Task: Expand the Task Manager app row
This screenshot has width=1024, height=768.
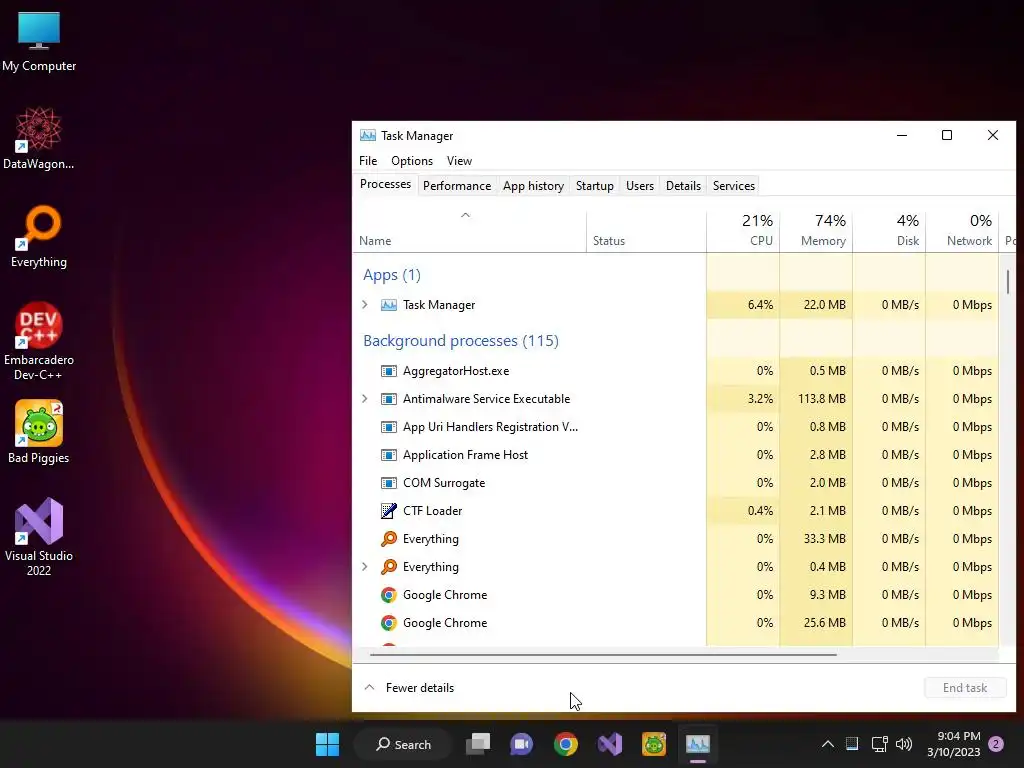Action: (x=365, y=305)
